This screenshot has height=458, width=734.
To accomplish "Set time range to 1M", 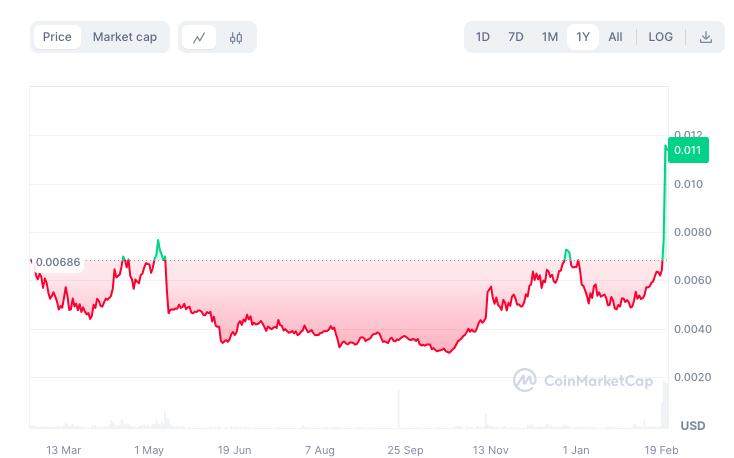I will point(550,37).
